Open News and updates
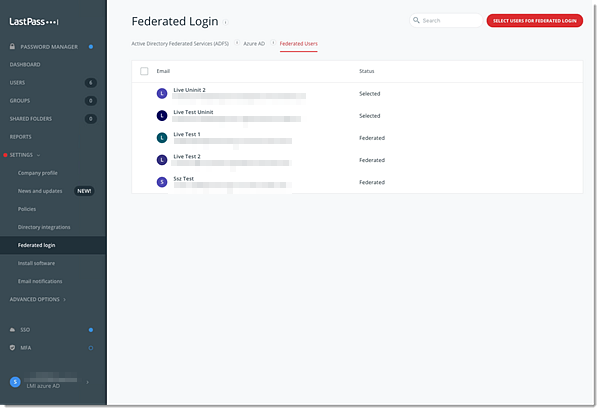This screenshot has height=411, width=600. pyautogui.click(x=40, y=191)
